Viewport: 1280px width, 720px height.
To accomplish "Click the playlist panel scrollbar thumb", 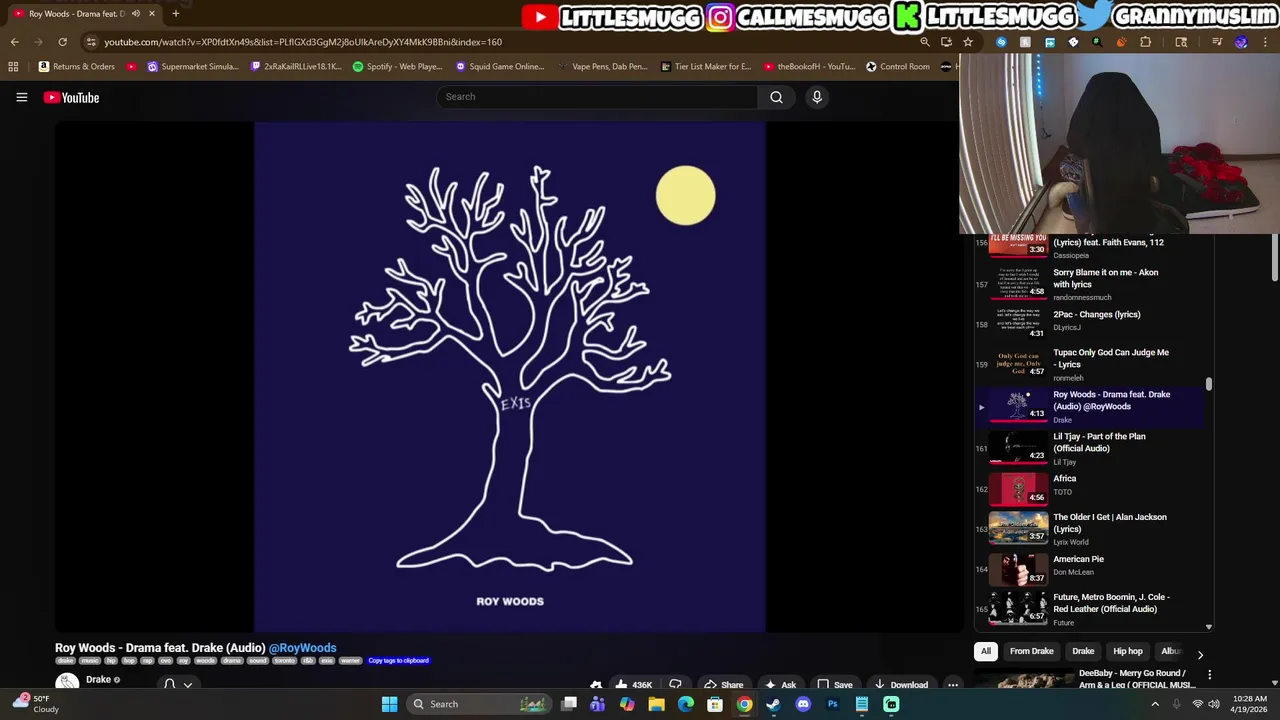I will point(1208,384).
